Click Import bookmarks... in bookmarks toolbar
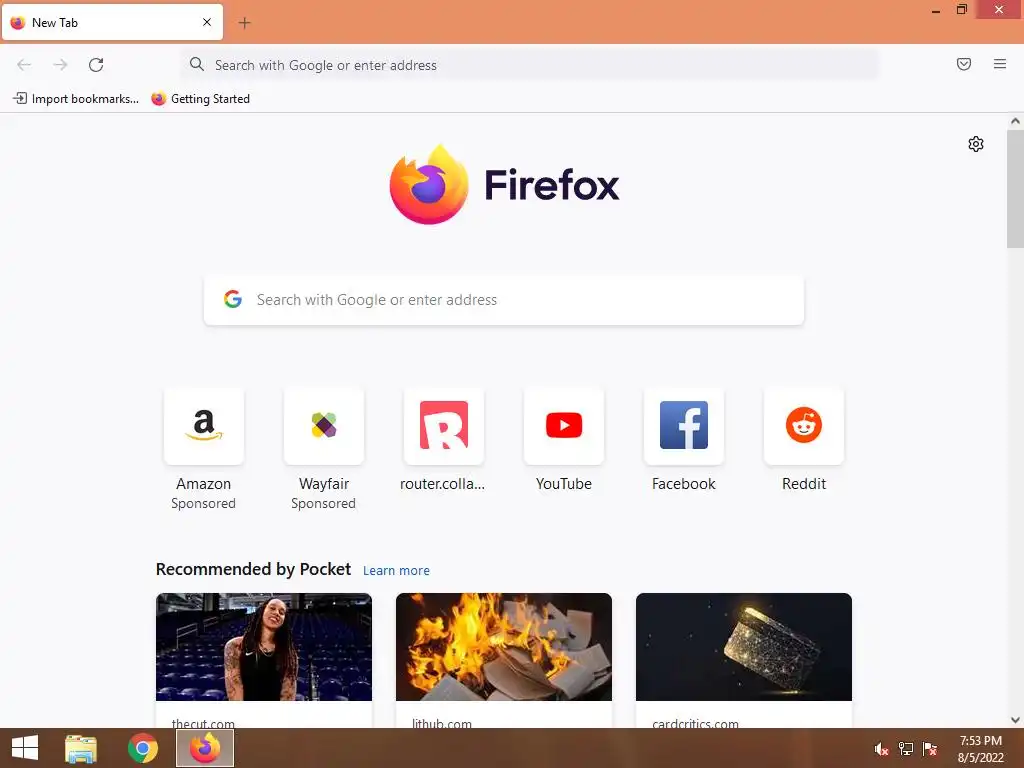Viewport: 1024px width, 768px height. click(76, 99)
